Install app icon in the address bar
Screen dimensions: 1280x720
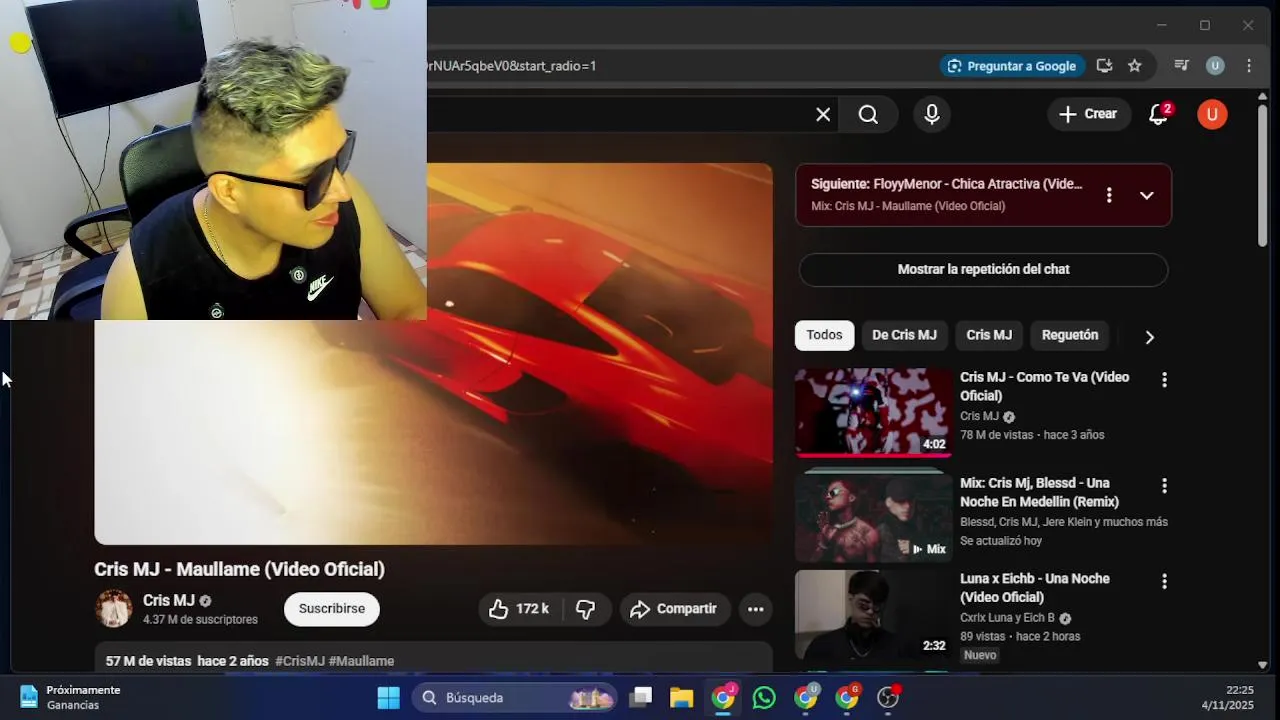[x=1104, y=66]
